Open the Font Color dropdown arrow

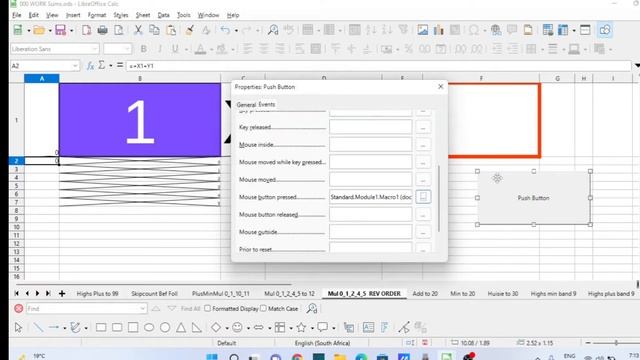pos(211,49)
